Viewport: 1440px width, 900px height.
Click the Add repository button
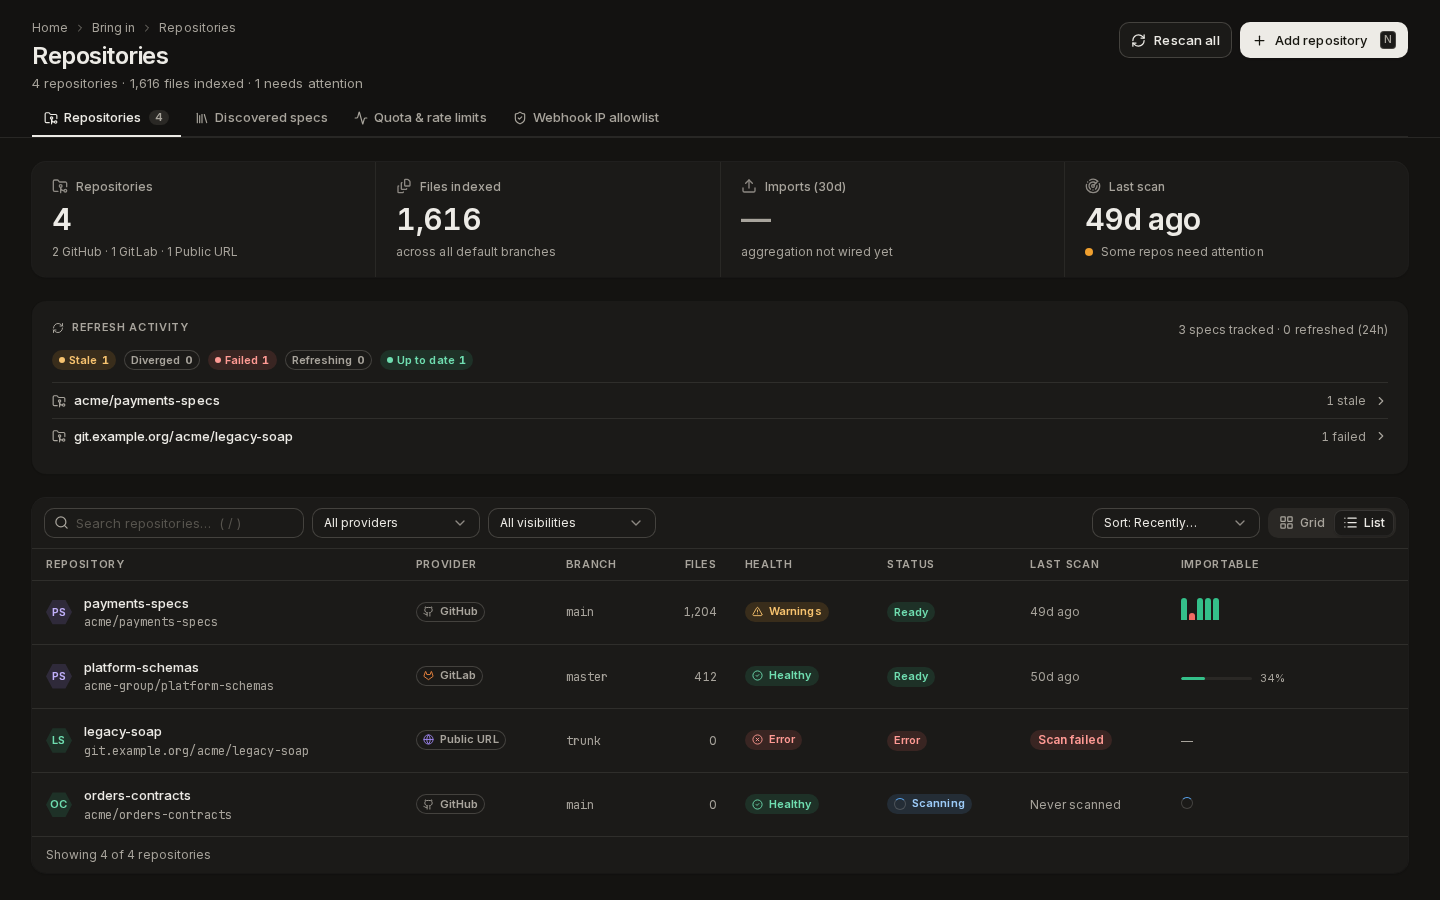pyautogui.click(x=1324, y=40)
